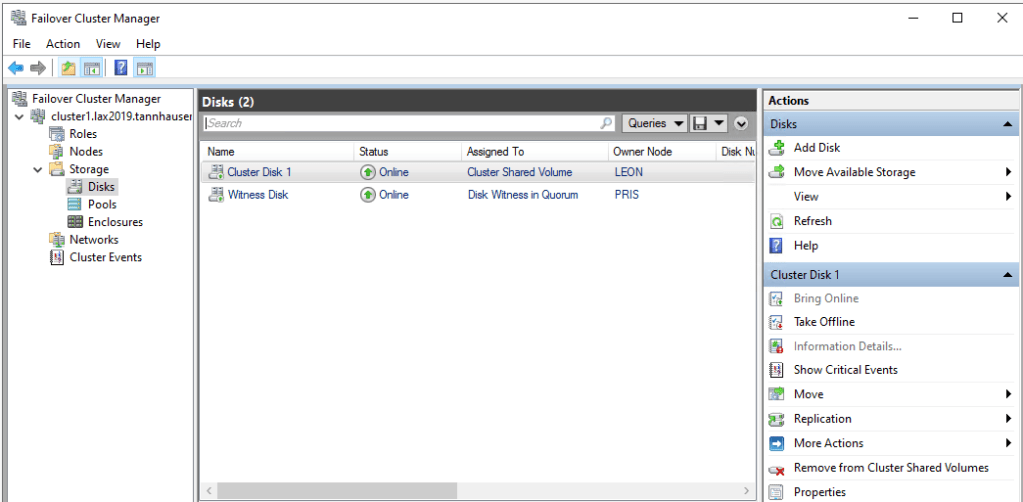
Task: Collapse the Storage tree node
Action: click(38, 170)
